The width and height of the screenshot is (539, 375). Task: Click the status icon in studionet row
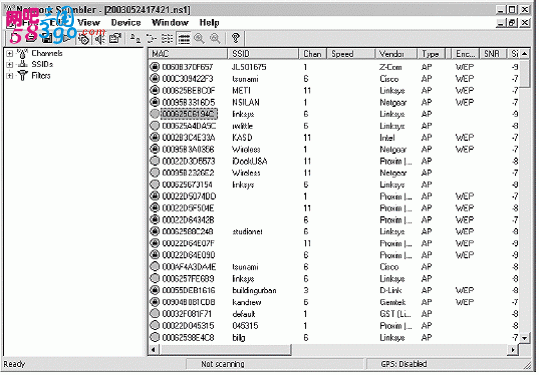[x=155, y=231]
